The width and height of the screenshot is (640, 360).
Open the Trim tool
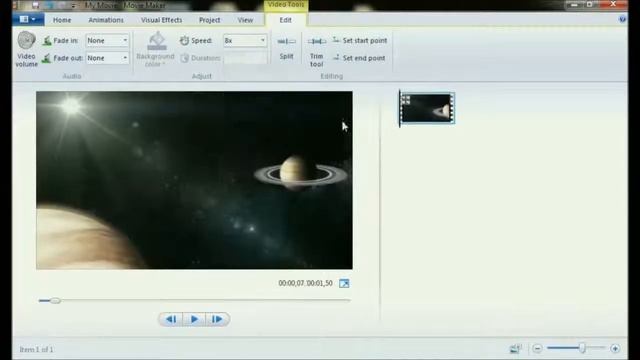point(316,51)
